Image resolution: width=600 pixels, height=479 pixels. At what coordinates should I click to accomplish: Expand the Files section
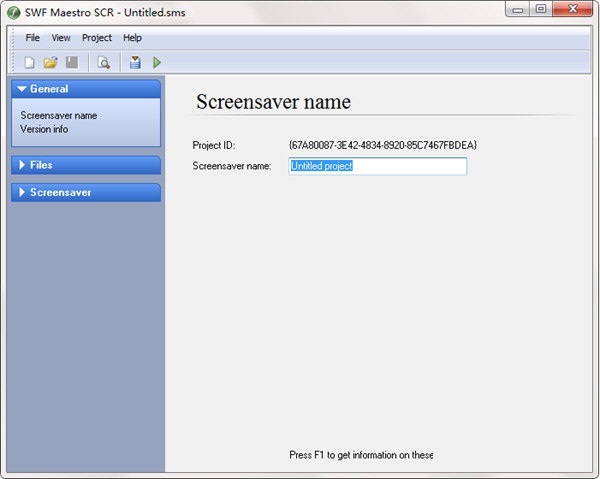point(86,165)
